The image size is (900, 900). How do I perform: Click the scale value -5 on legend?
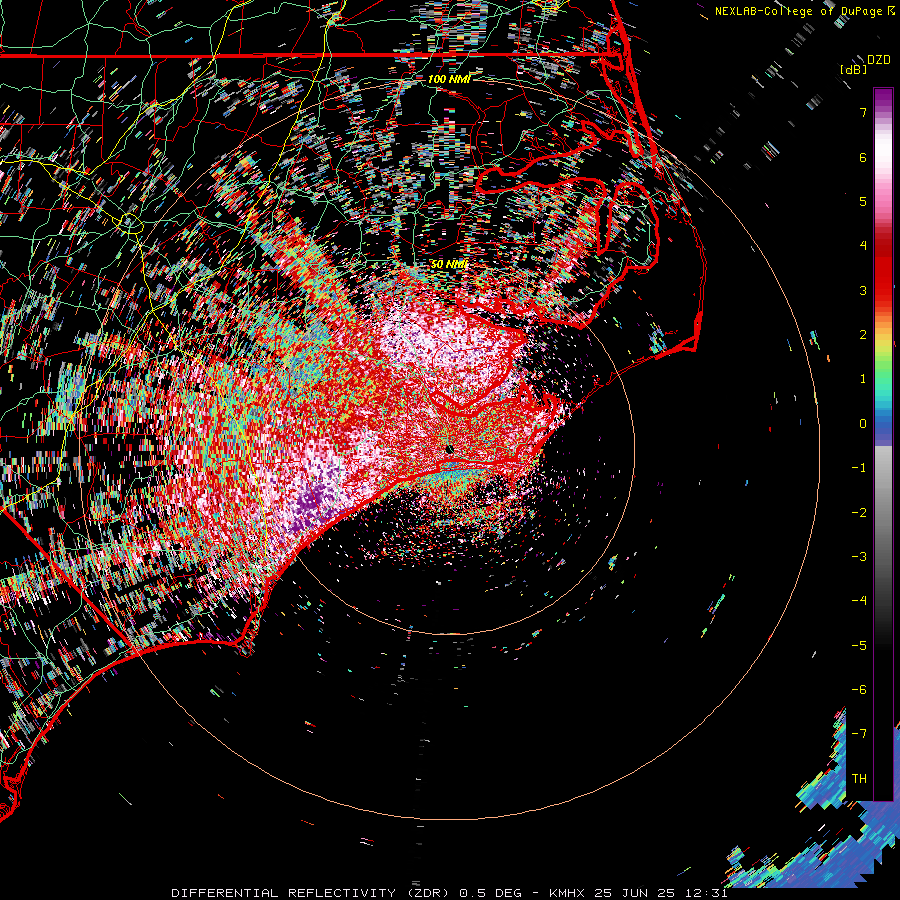click(x=859, y=646)
